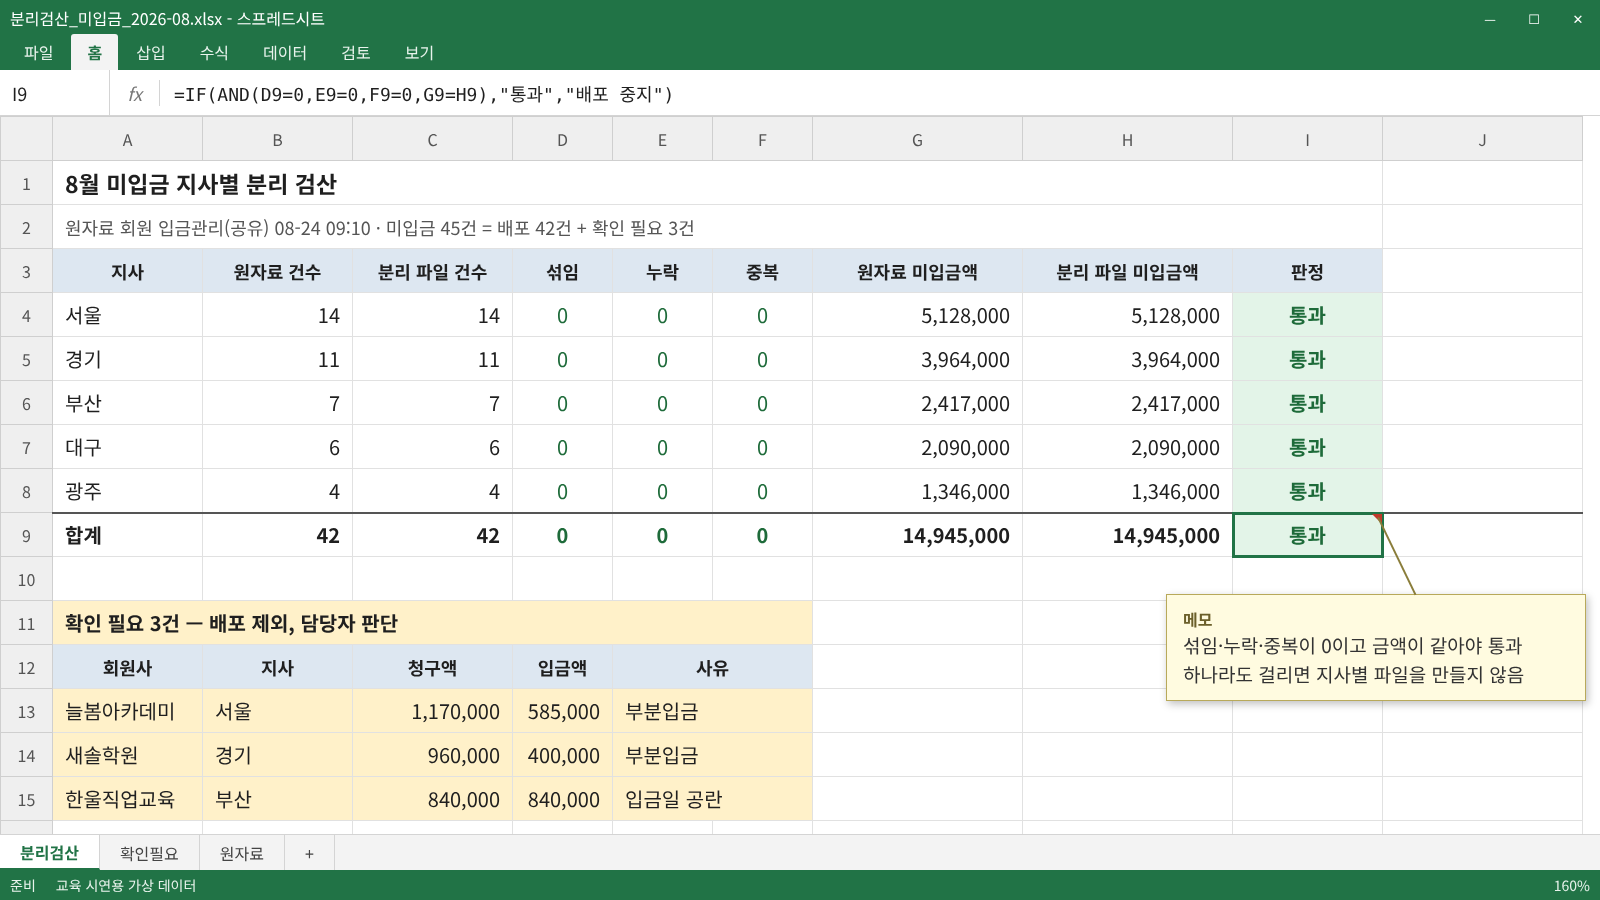Select the 585,000 deposit amount cell
This screenshot has width=1600, height=900.
562,711
